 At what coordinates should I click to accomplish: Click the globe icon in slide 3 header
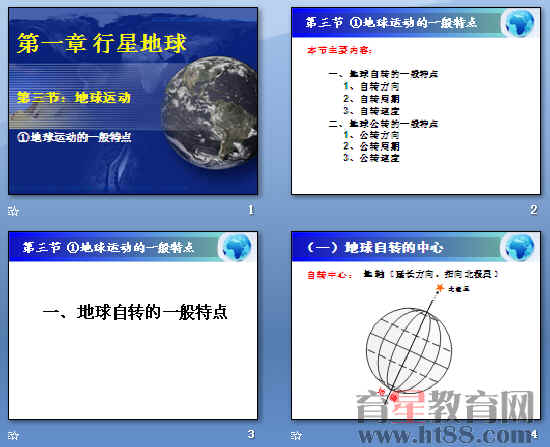(237, 247)
